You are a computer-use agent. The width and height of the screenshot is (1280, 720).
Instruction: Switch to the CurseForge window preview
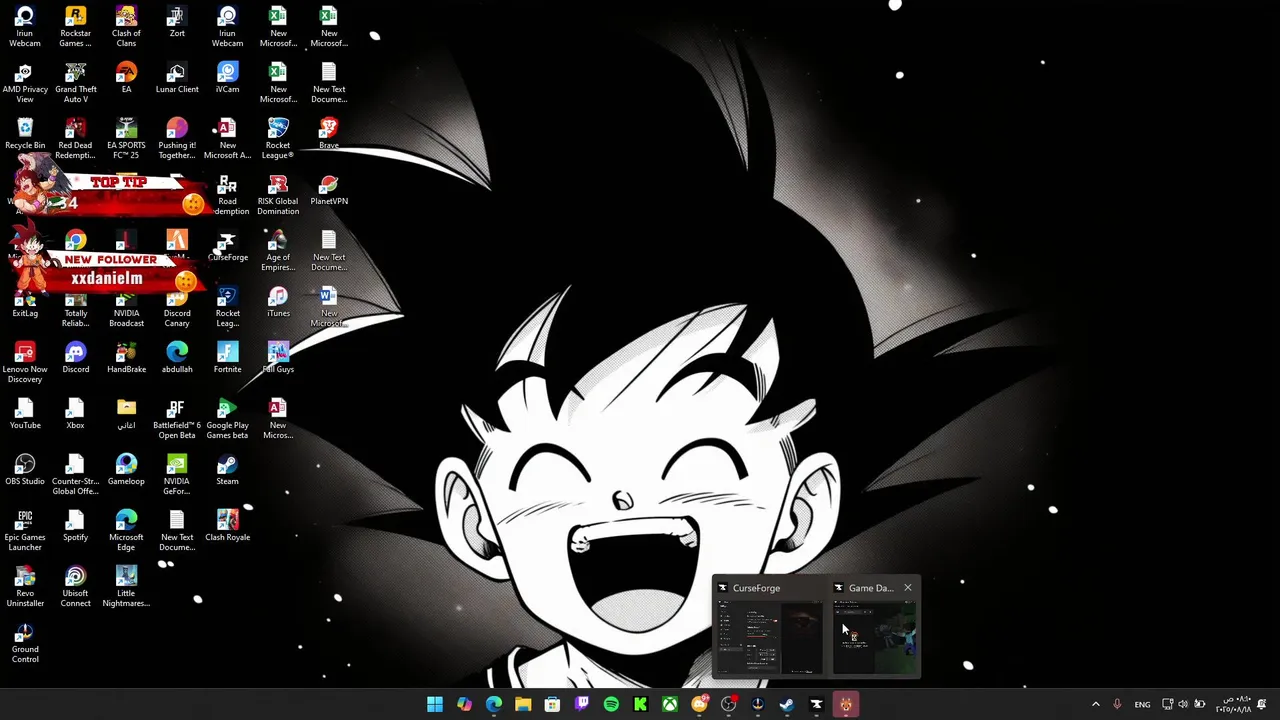[x=768, y=628]
